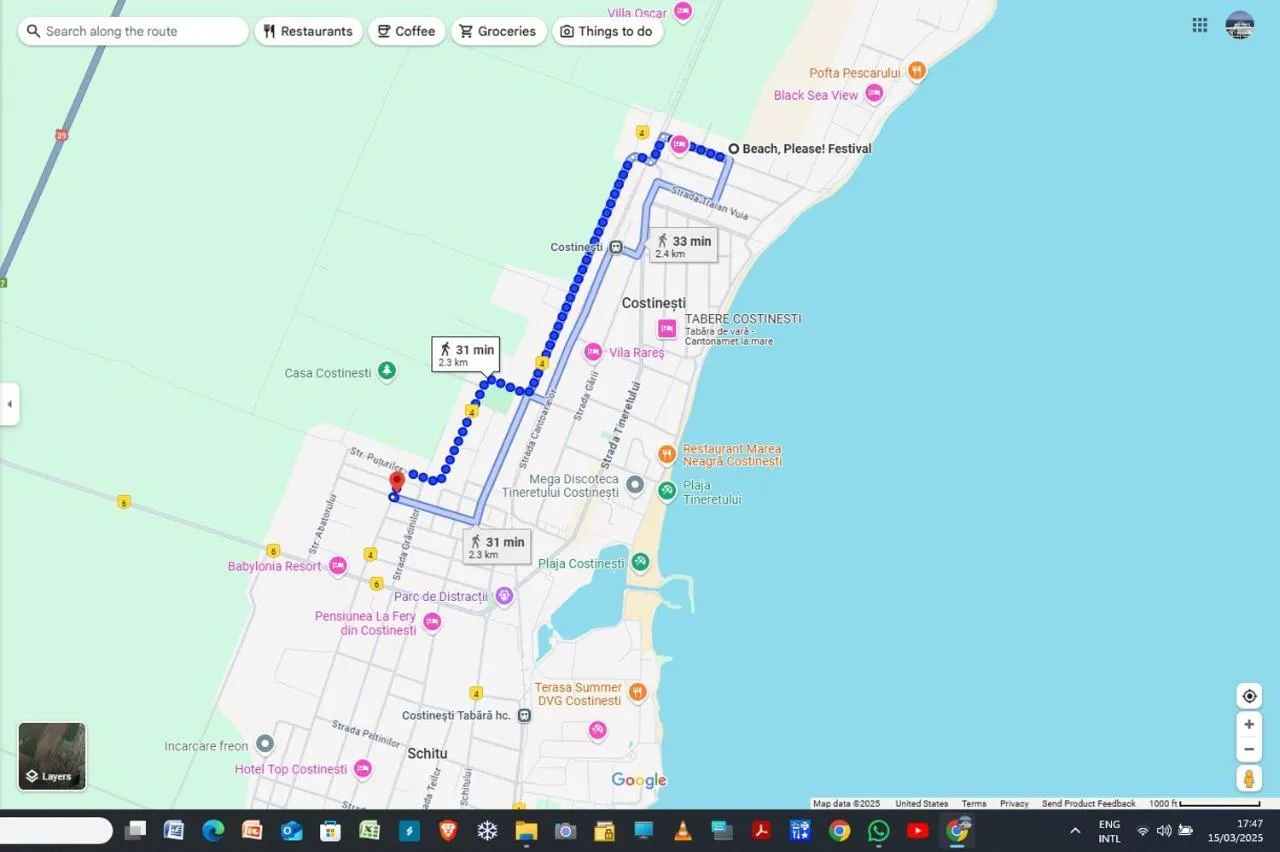Open the Casa Costinești green park marker
The image size is (1280, 852).
[x=387, y=372]
